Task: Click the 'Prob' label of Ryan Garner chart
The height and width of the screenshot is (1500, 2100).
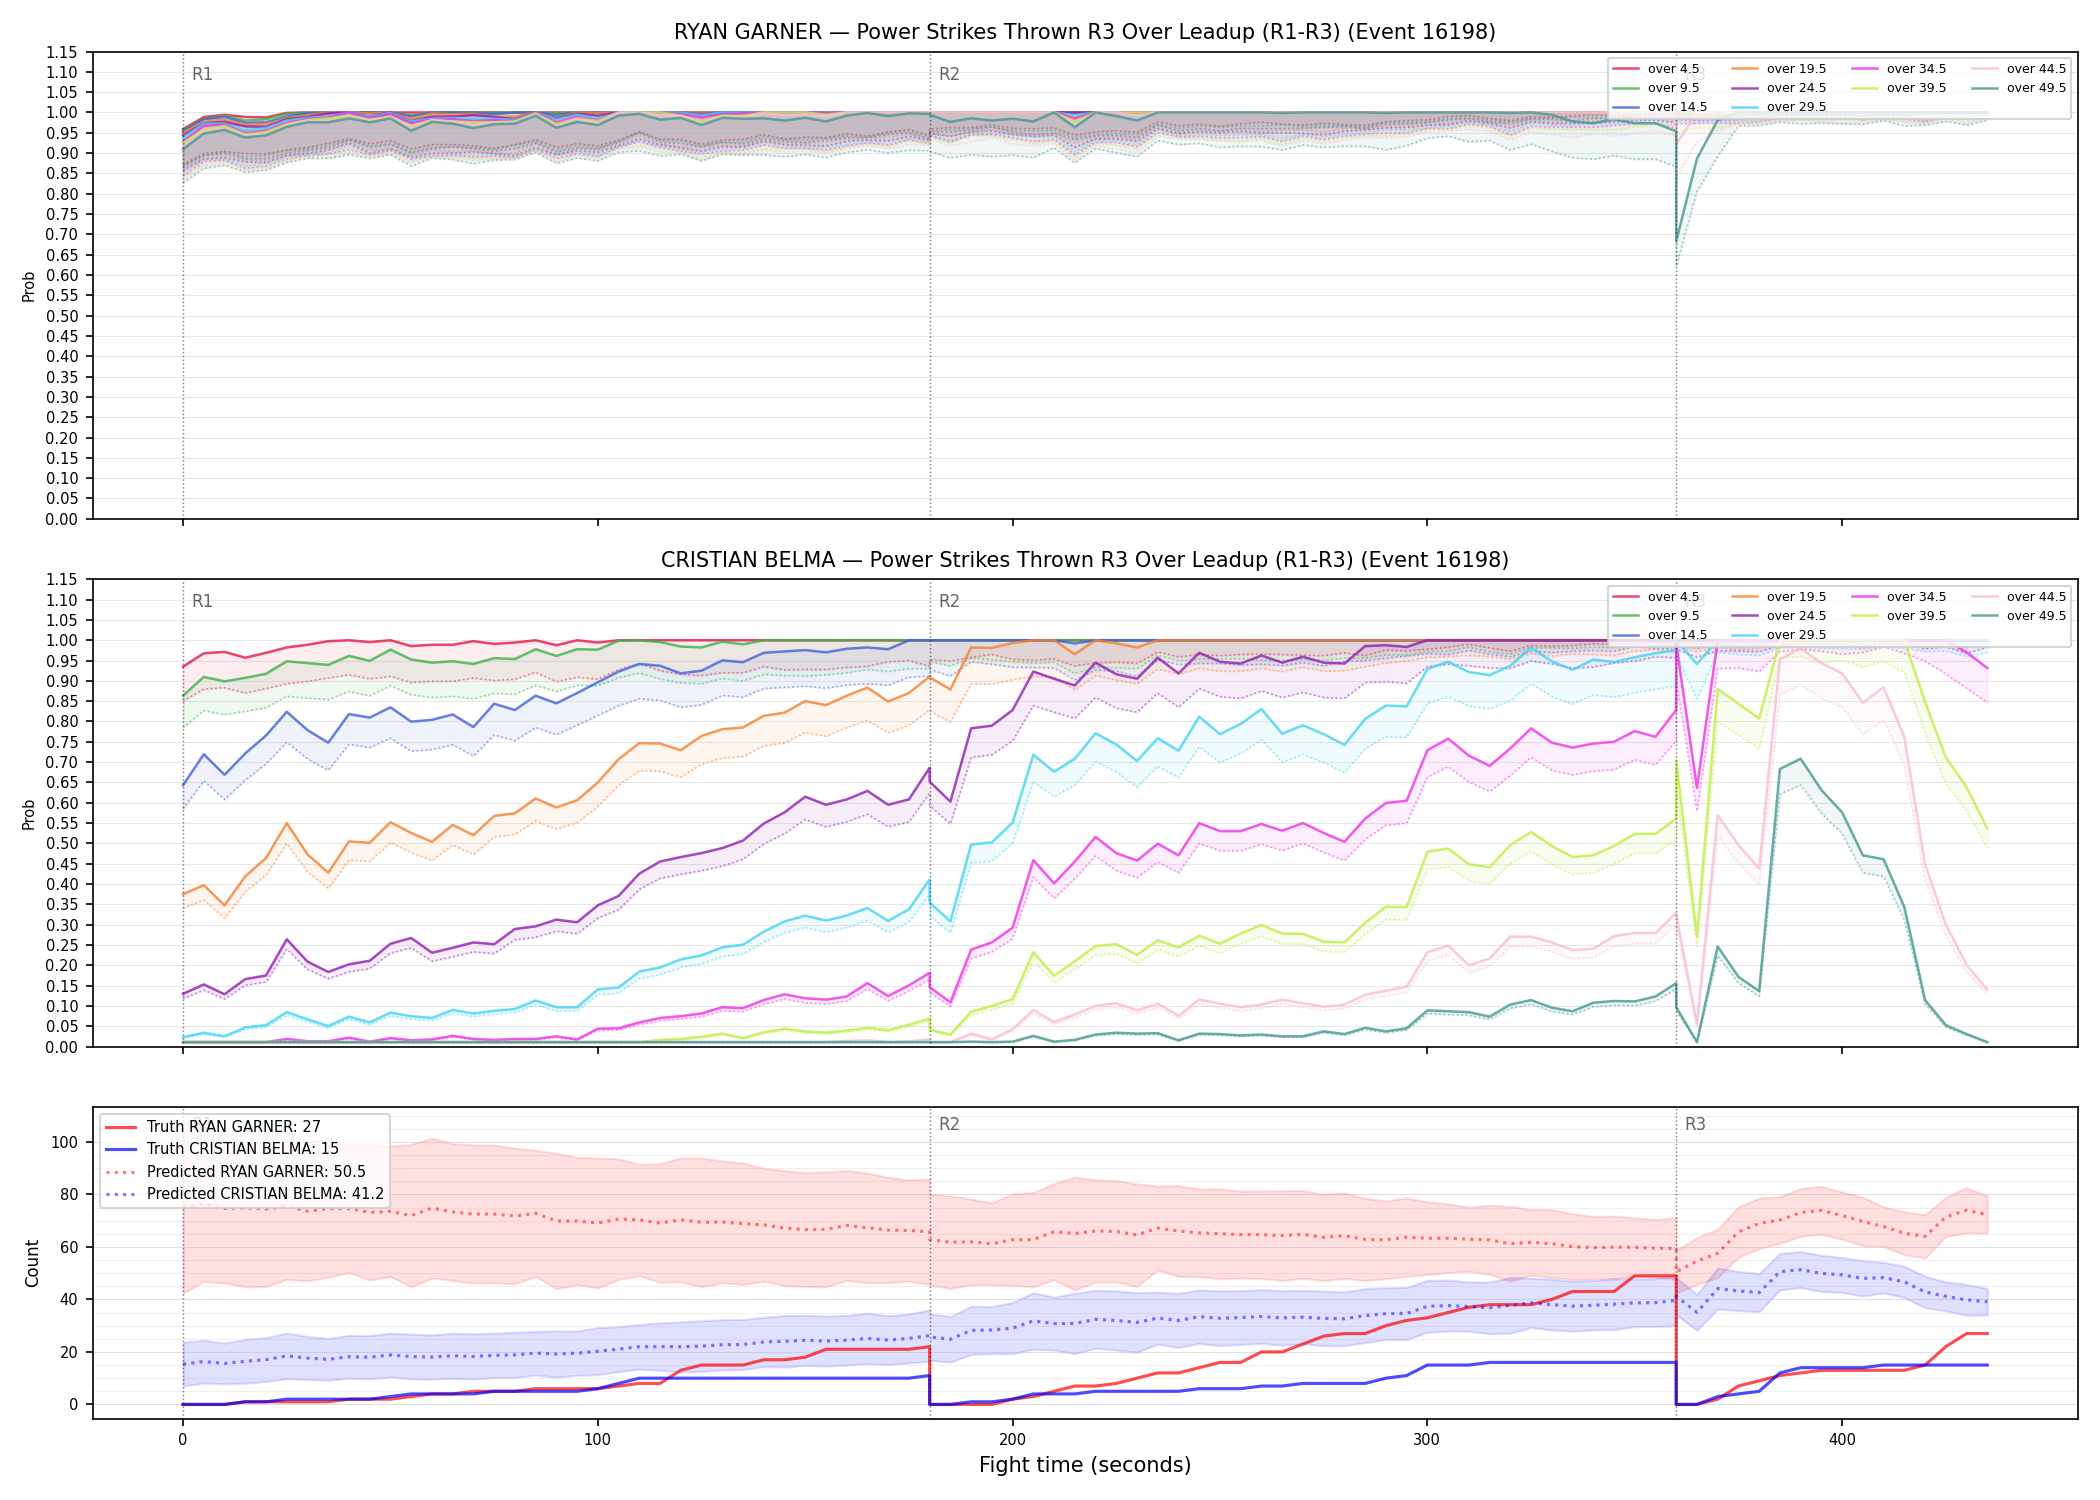Action: point(29,287)
